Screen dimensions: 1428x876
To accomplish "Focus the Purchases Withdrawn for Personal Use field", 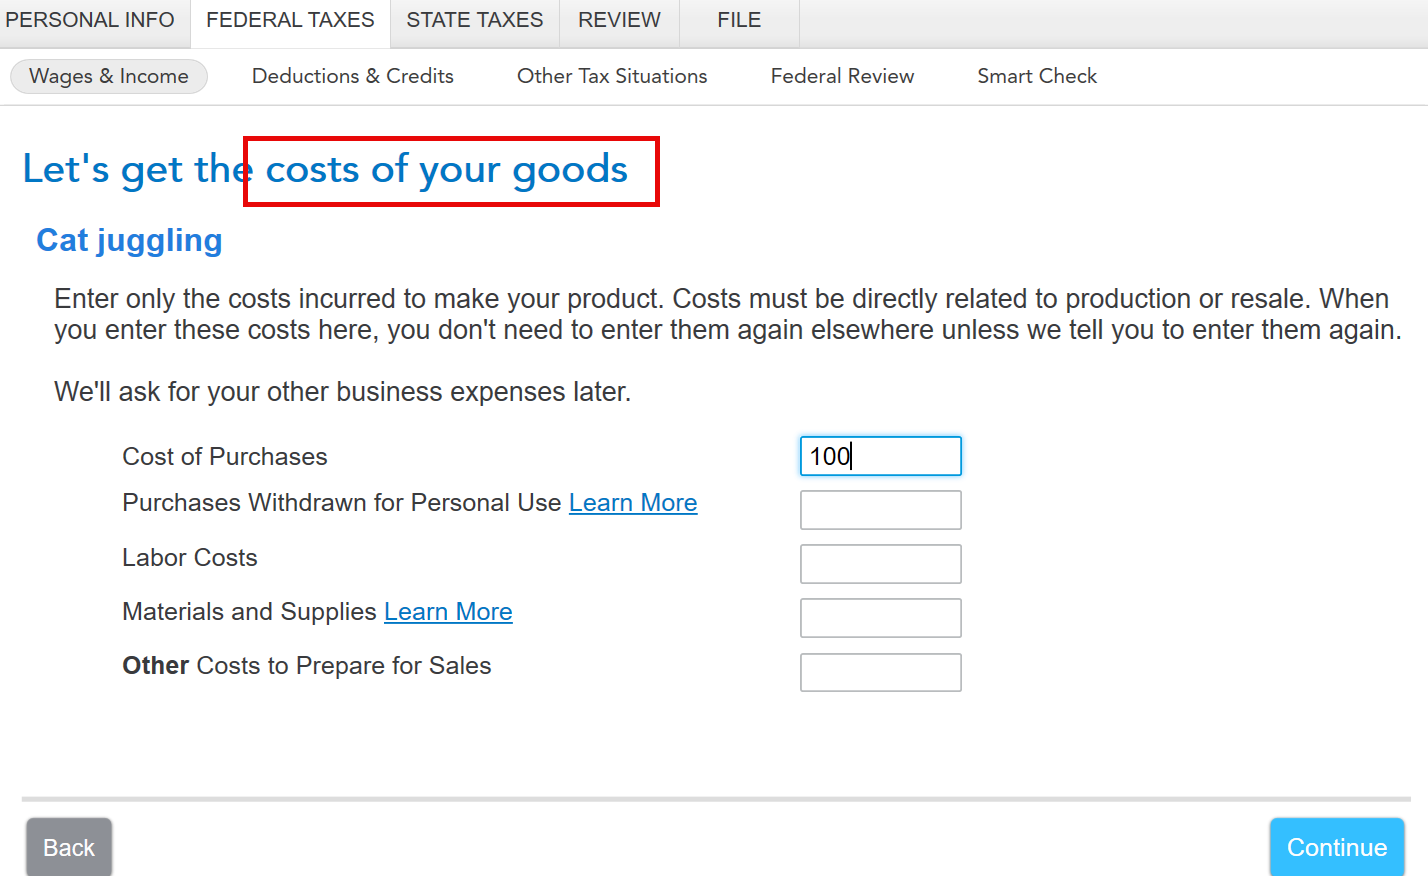I will coord(880,510).
